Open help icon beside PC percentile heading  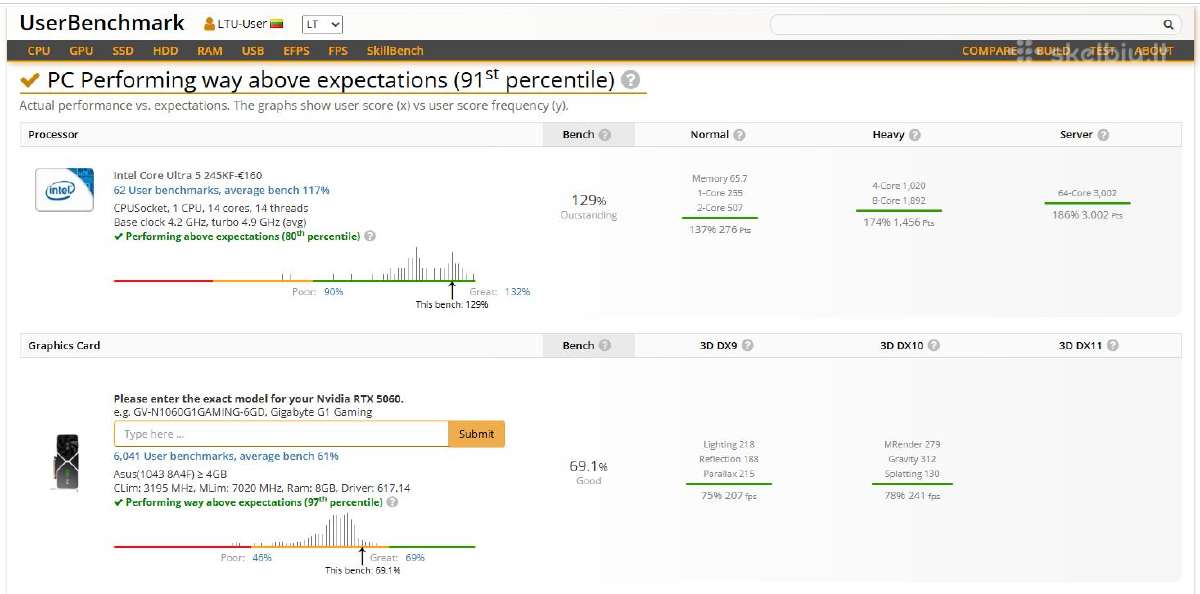tap(630, 81)
